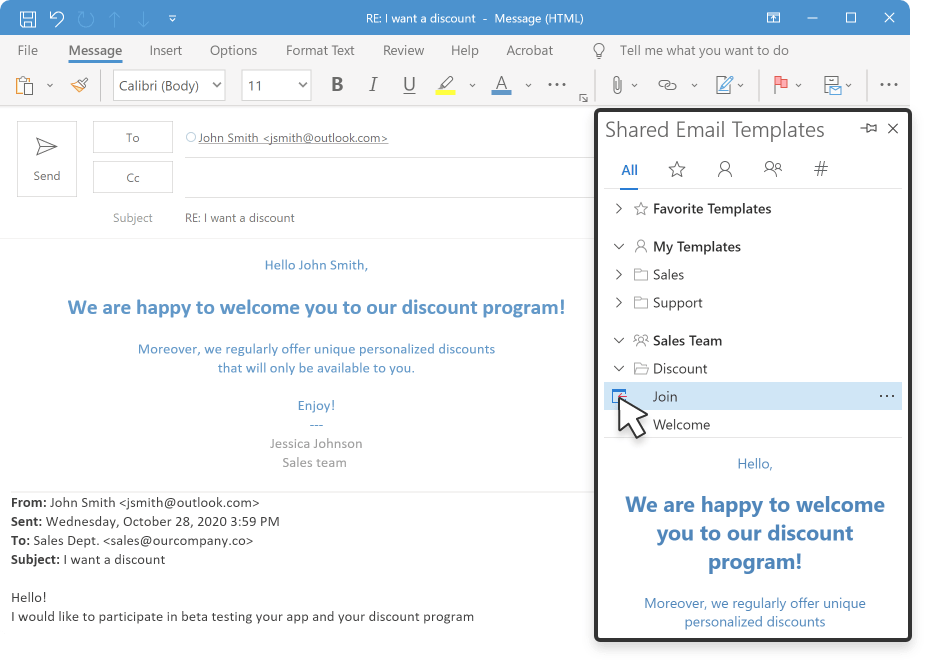Screen dimensions: 930x666
Task: Expand the Favorite Templates group
Action: click(x=619, y=209)
